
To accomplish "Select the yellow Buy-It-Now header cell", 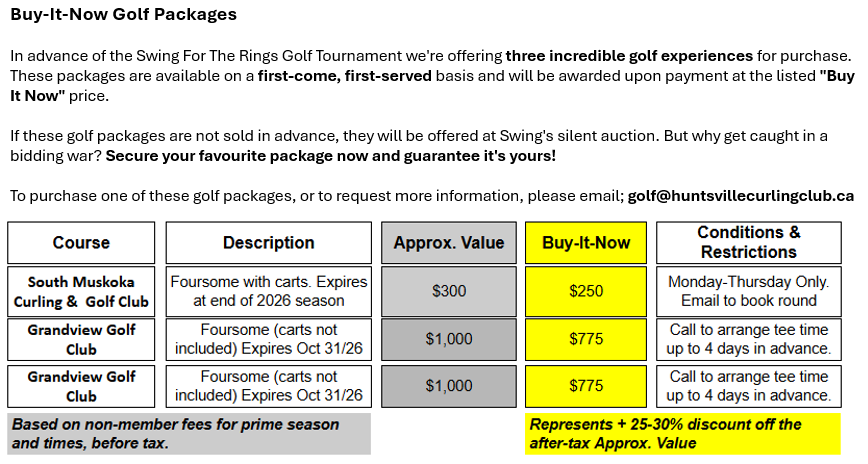I will [x=586, y=243].
